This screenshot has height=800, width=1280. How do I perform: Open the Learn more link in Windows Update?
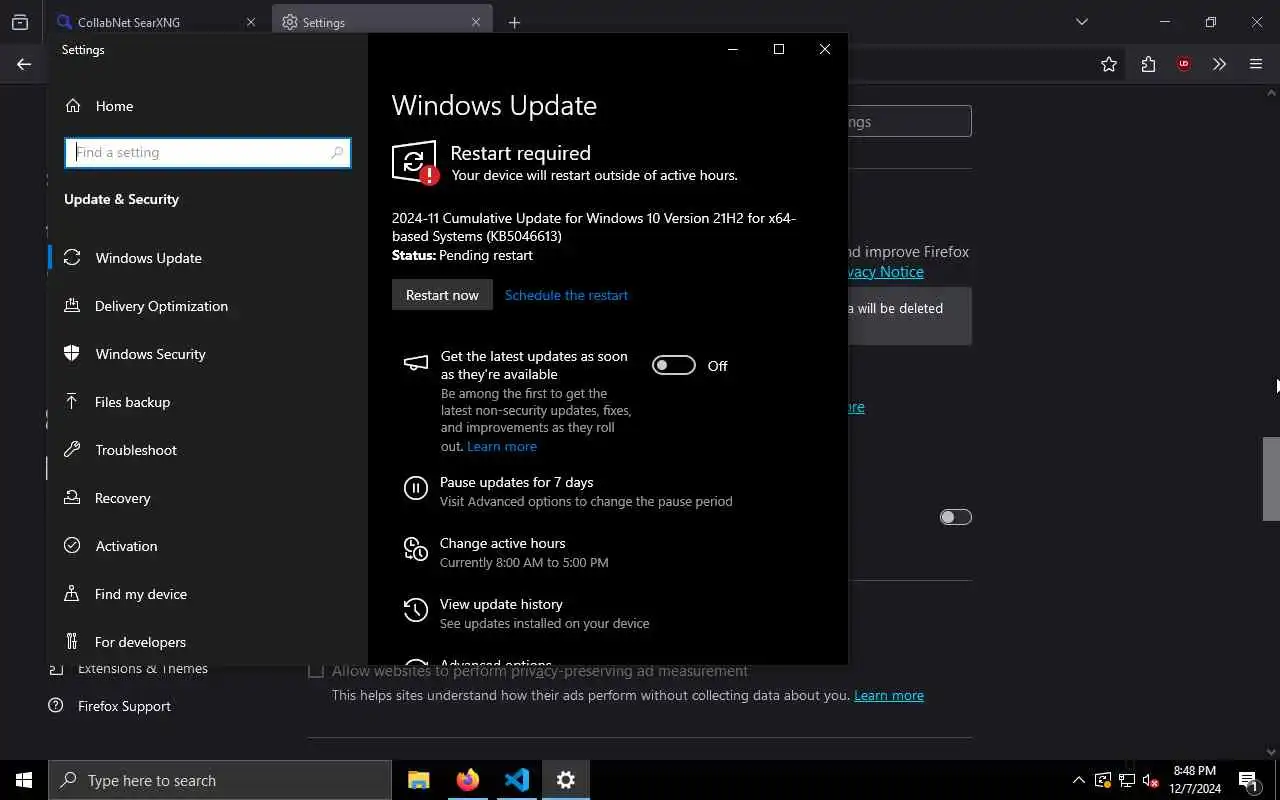(502, 446)
